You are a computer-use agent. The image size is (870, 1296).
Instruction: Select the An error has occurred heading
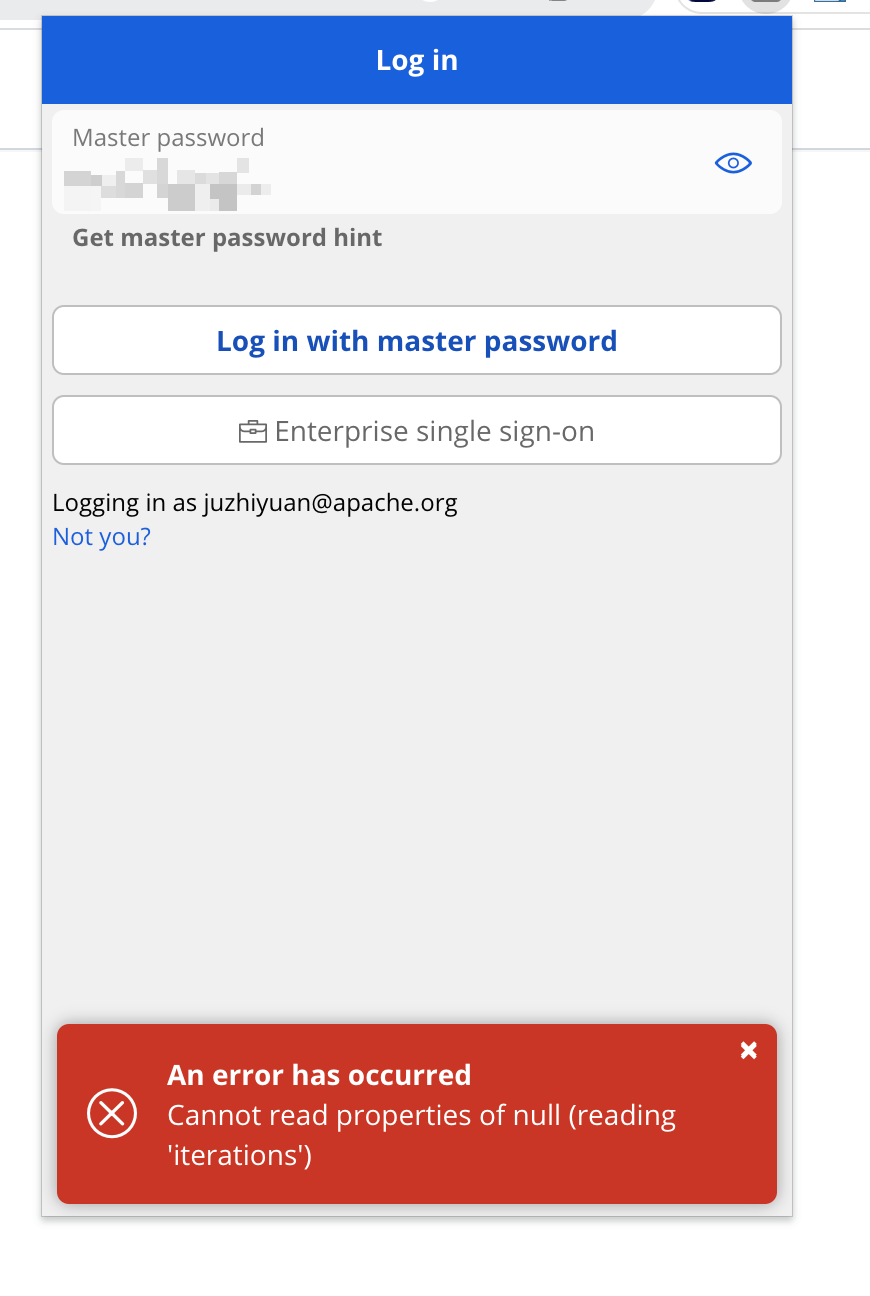pyautogui.click(x=319, y=1075)
